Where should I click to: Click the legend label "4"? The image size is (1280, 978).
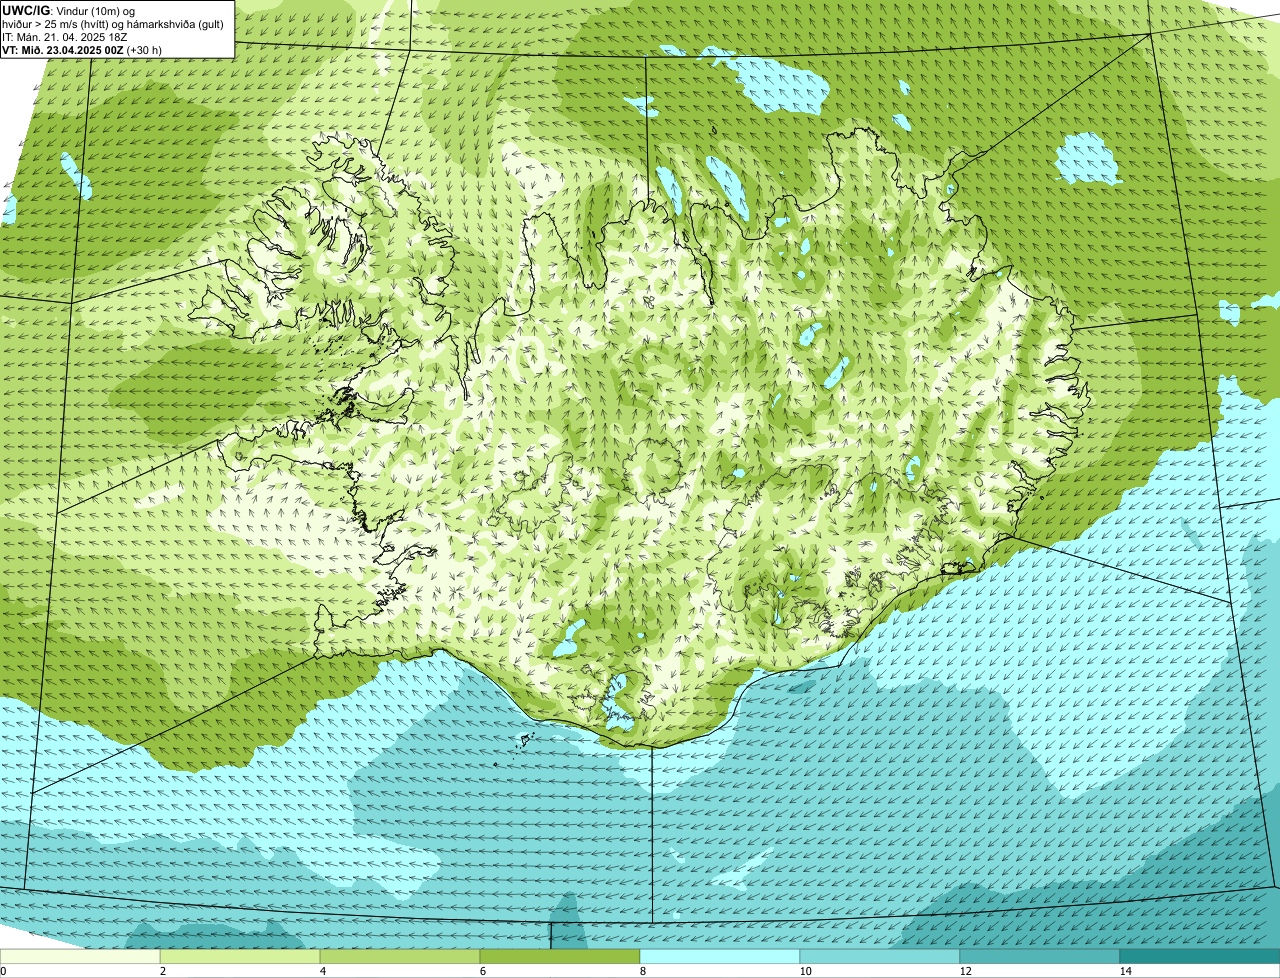pyautogui.click(x=322, y=971)
